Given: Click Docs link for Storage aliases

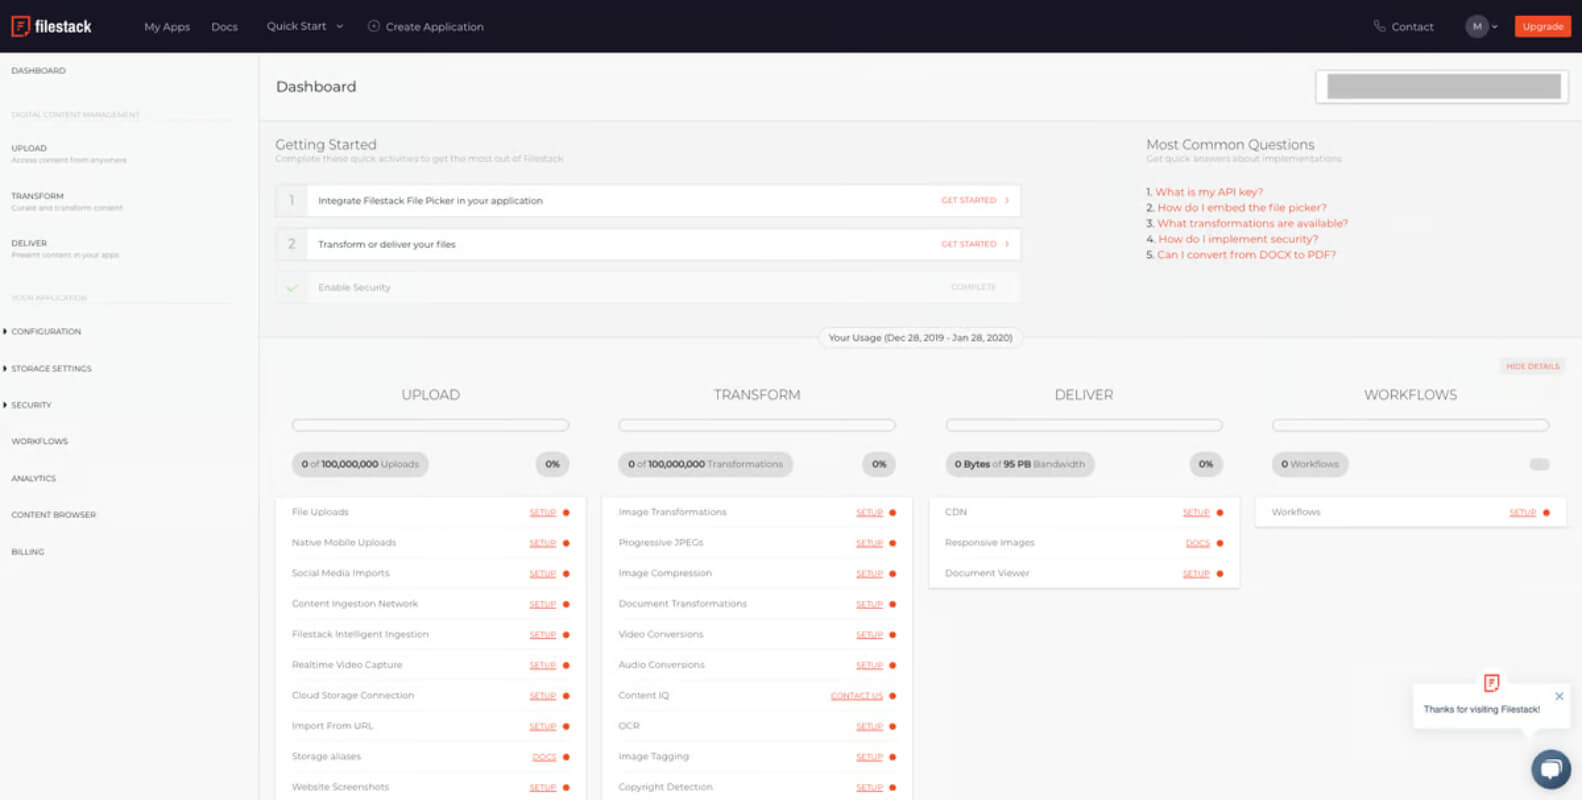Looking at the screenshot, I should pos(544,757).
